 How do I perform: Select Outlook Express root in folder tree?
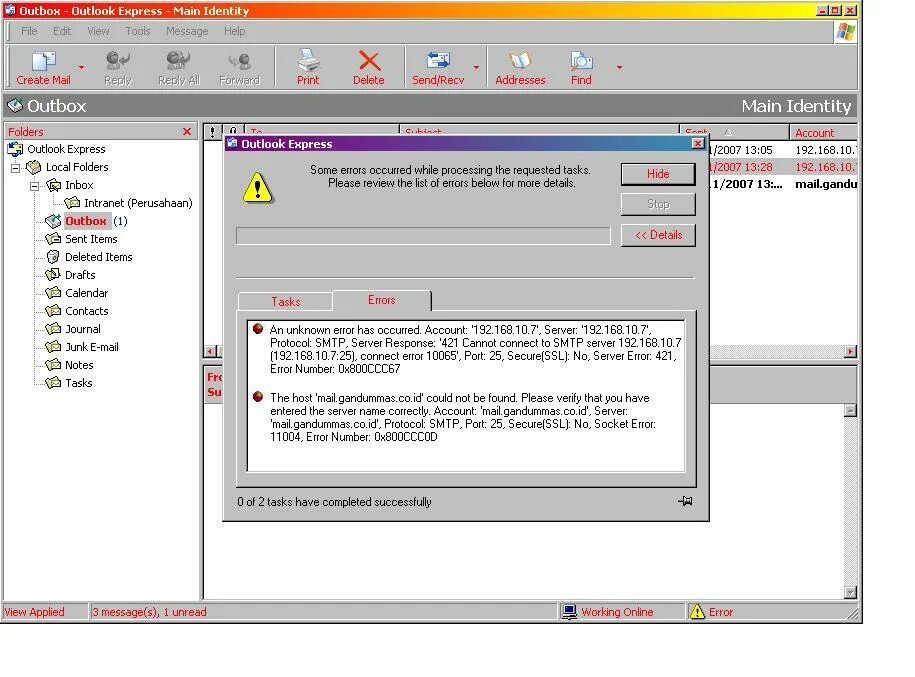[x=57, y=149]
